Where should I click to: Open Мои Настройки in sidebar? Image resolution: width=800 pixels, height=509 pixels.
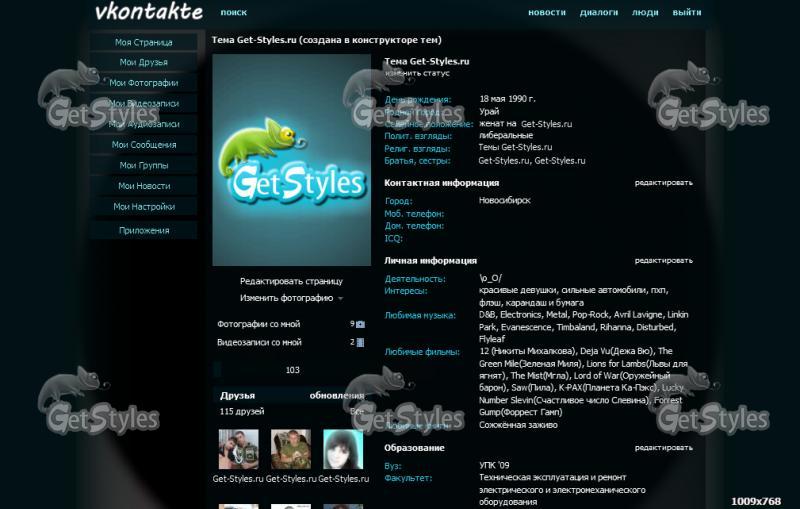click(x=143, y=207)
